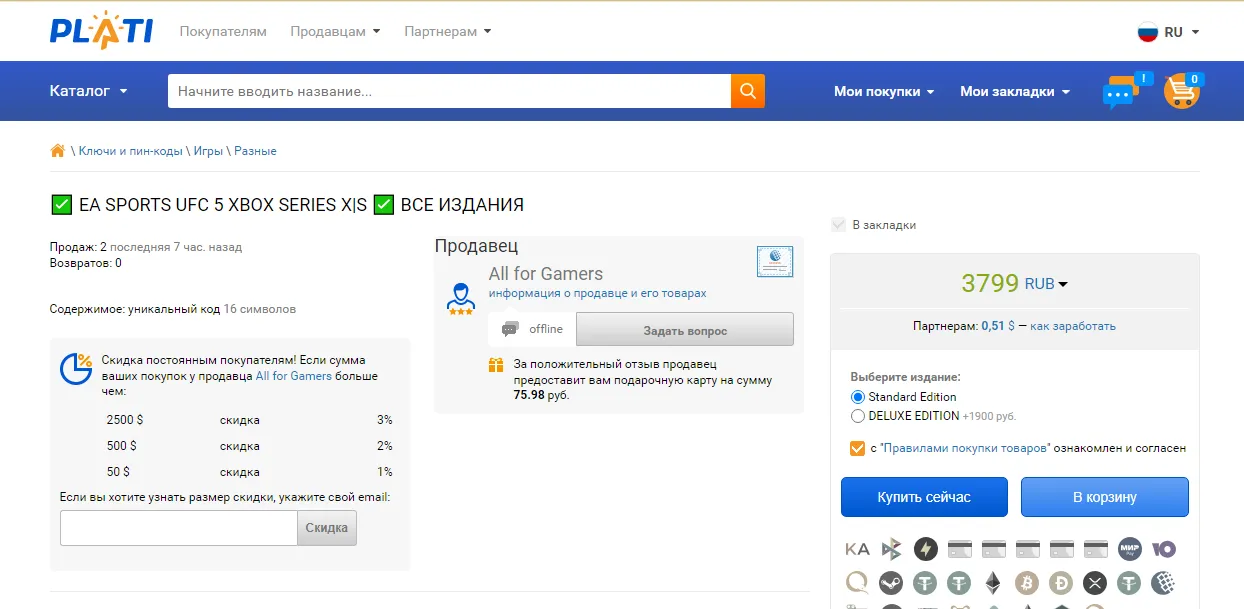Select the lightning bolt payment method
The image size is (1244, 609).
click(x=926, y=549)
